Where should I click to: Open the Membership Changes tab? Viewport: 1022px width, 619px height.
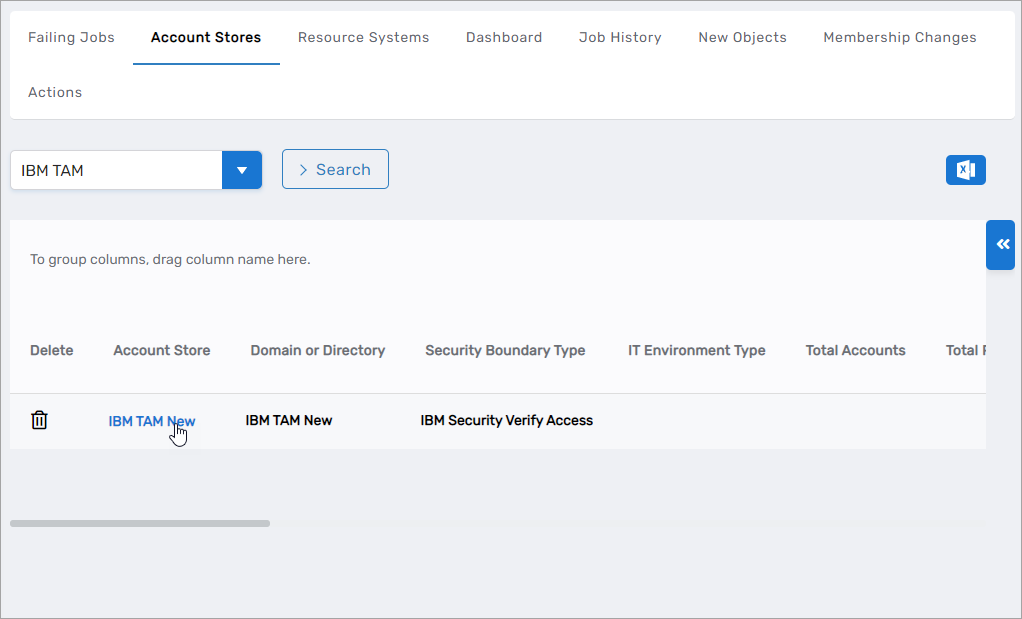click(900, 37)
